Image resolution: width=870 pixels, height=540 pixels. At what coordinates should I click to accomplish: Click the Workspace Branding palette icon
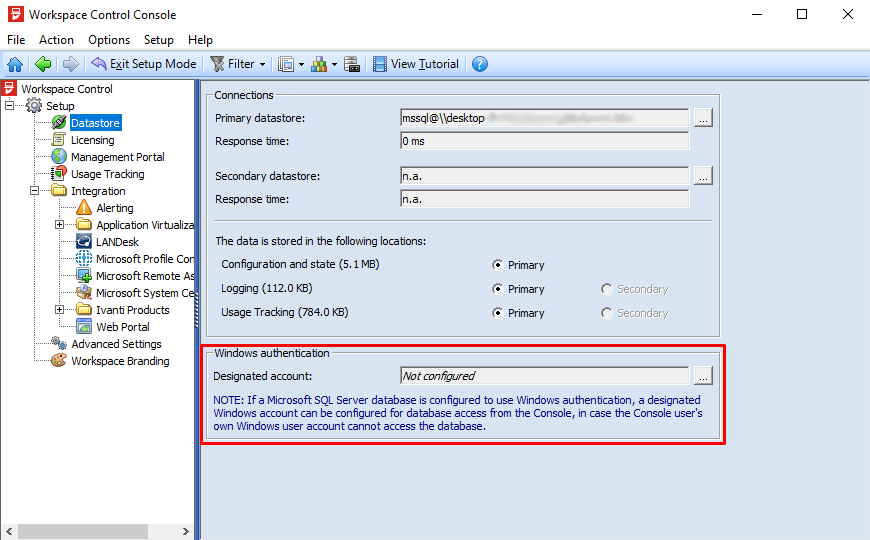coord(59,360)
